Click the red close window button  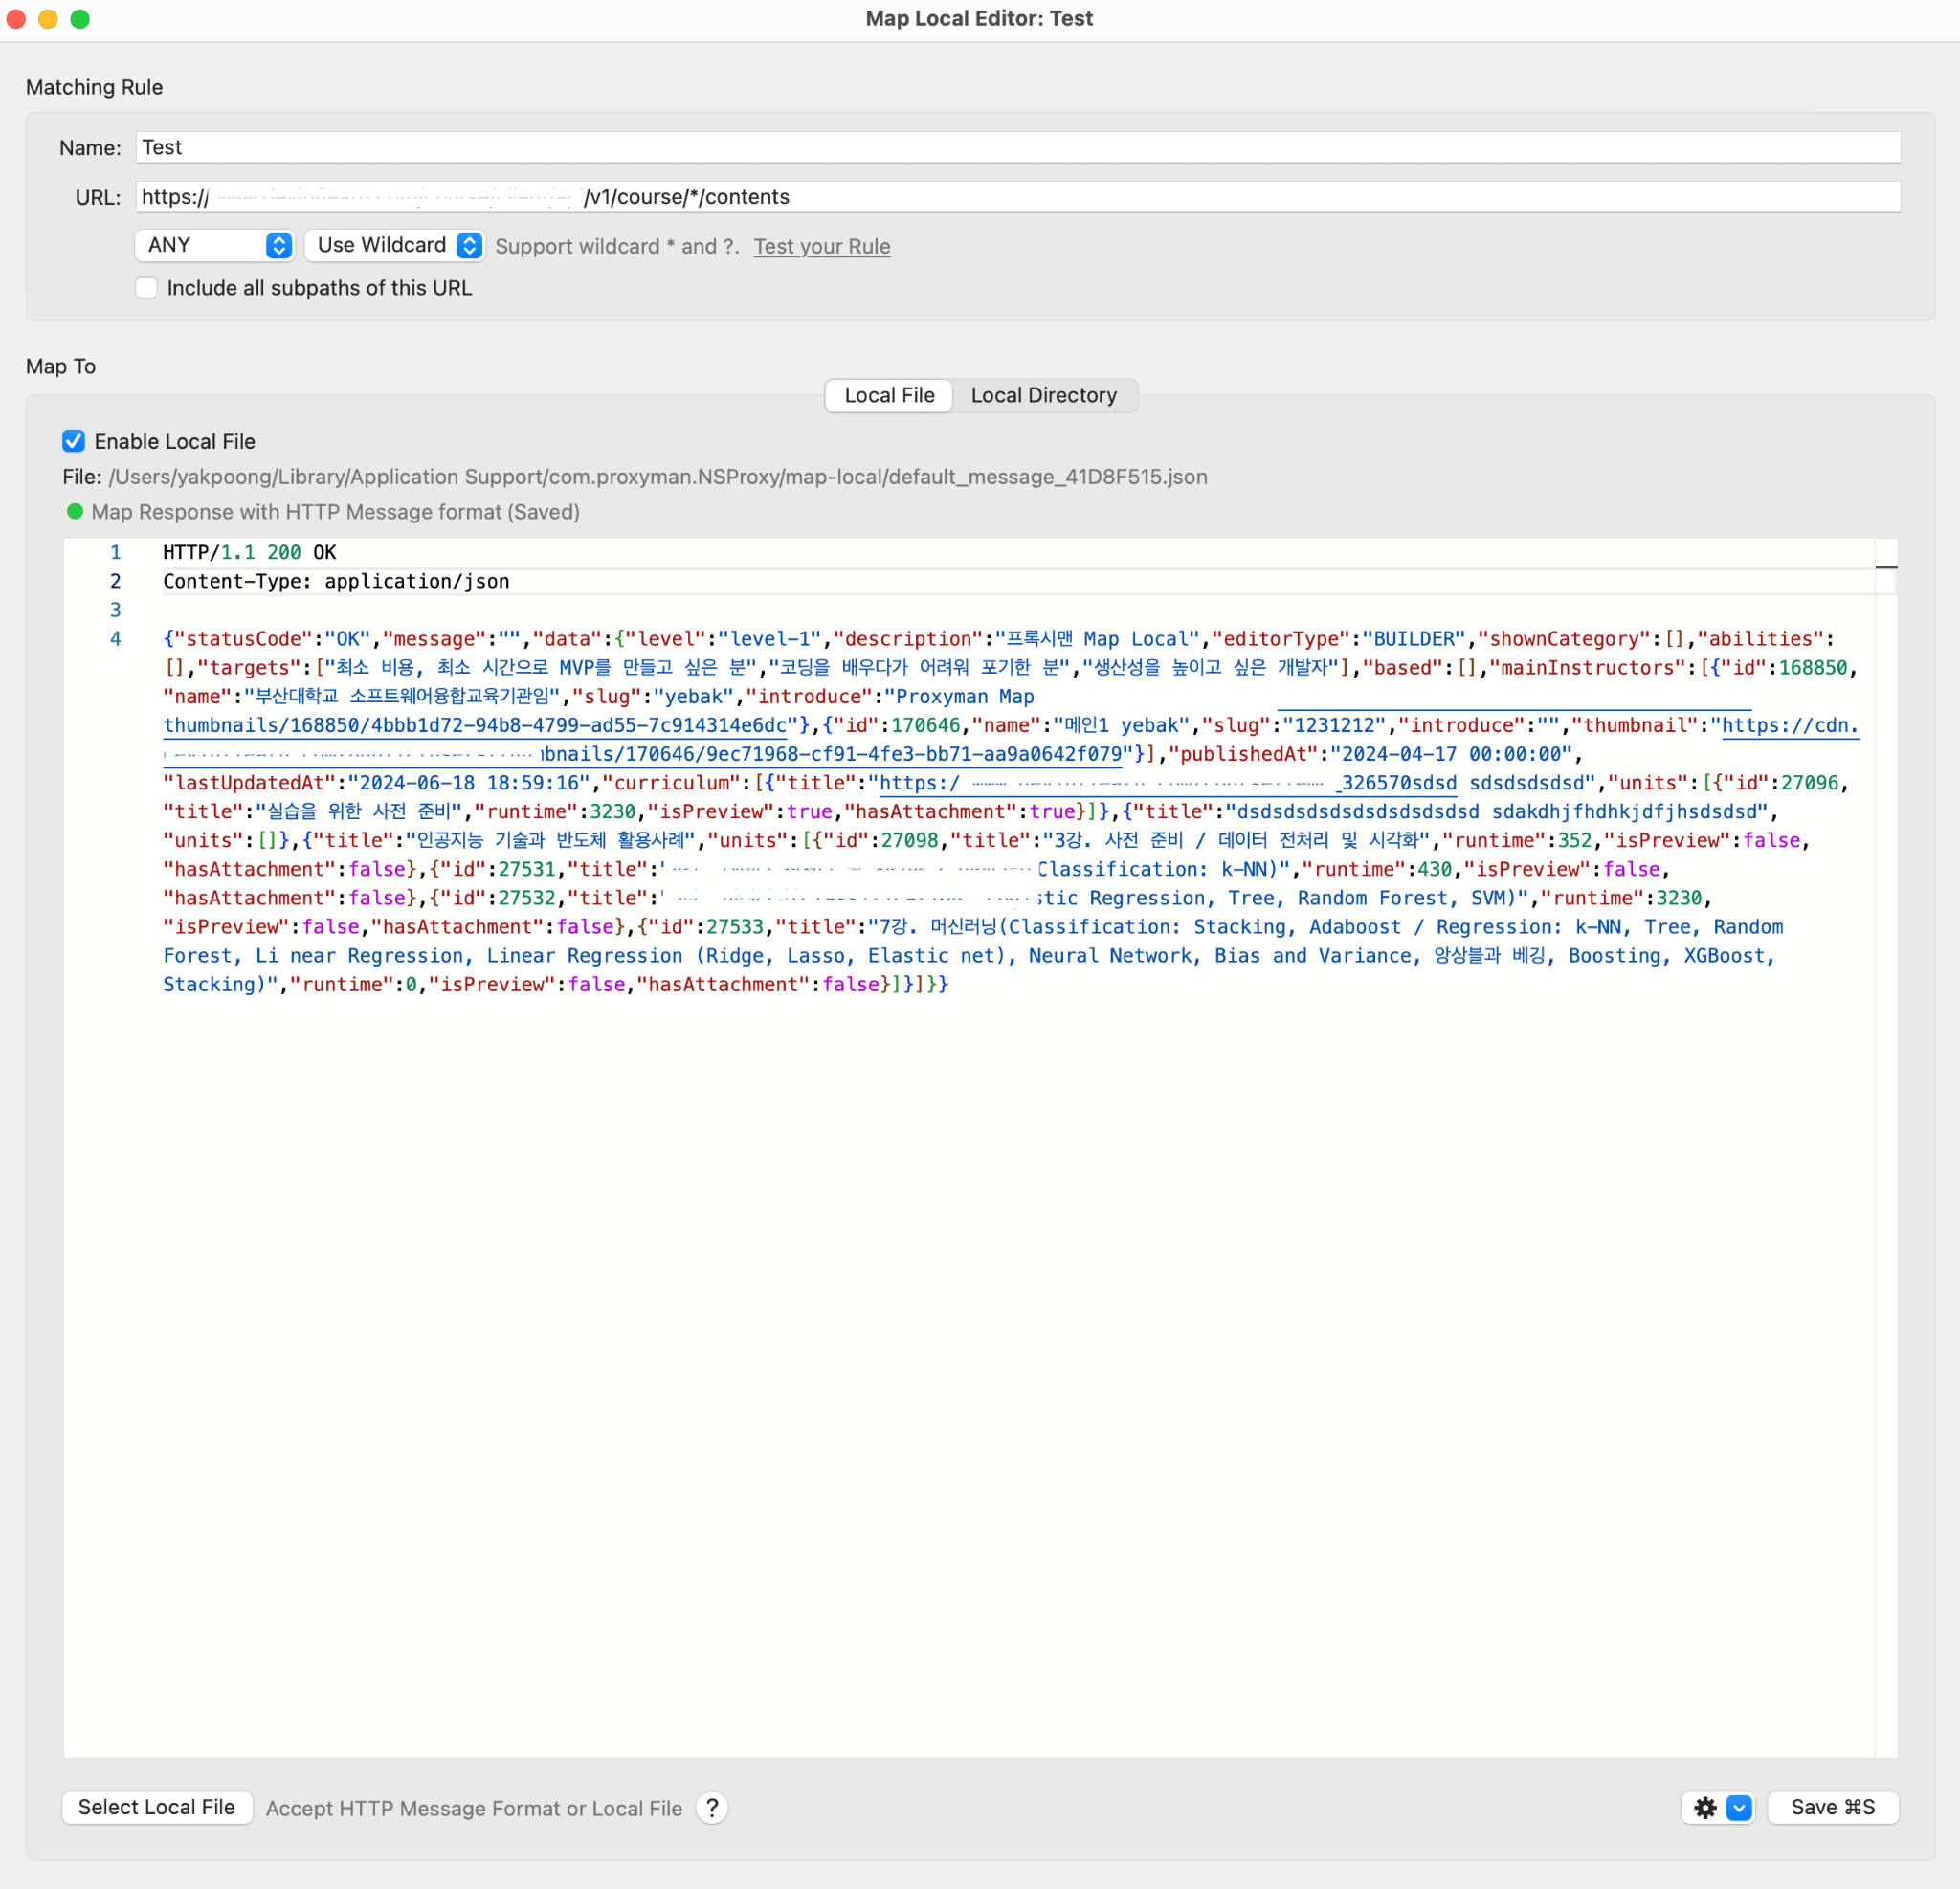tap(16, 19)
